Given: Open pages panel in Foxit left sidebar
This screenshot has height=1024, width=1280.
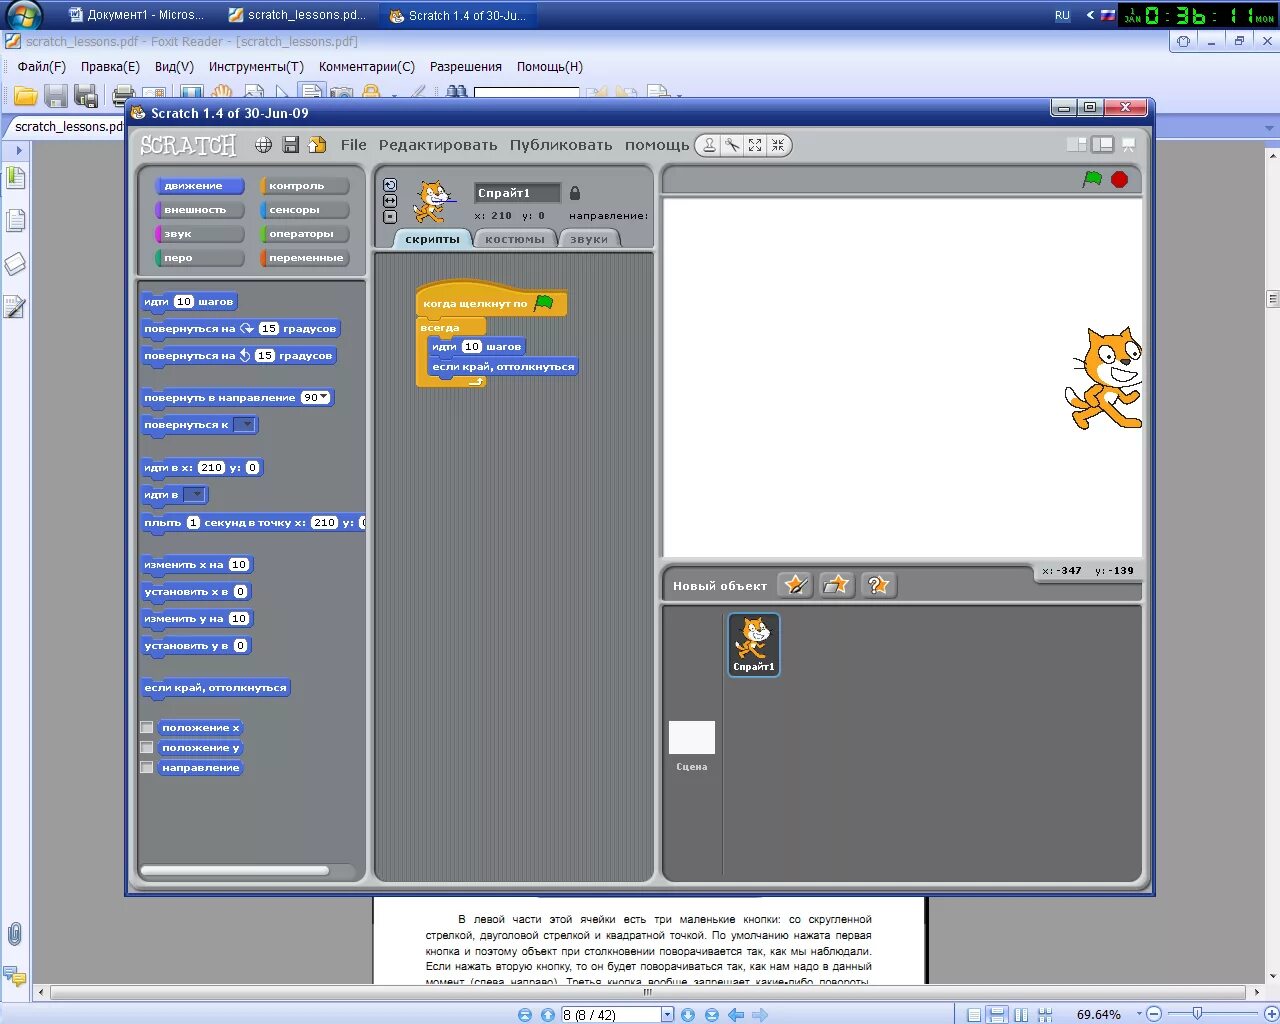Looking at the screenshot, I should (x=15, y=220).
